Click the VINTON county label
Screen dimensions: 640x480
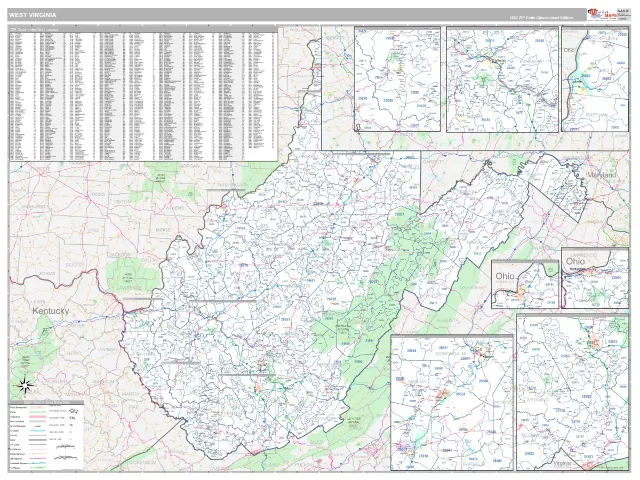coord(122,202)
